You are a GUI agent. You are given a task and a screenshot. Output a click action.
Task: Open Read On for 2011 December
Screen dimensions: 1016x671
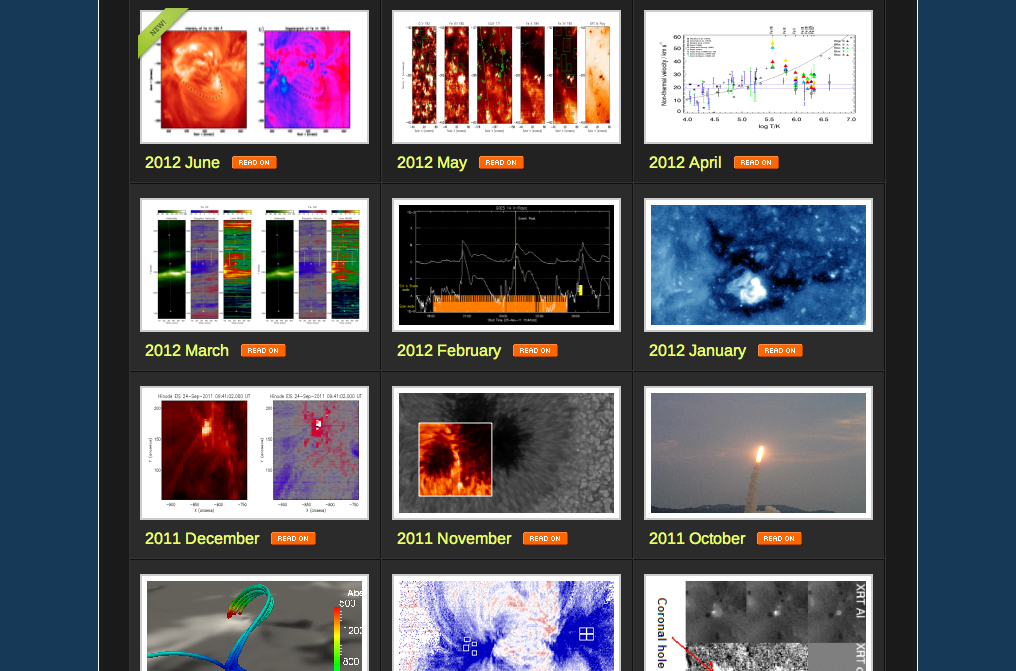(293, 539)
